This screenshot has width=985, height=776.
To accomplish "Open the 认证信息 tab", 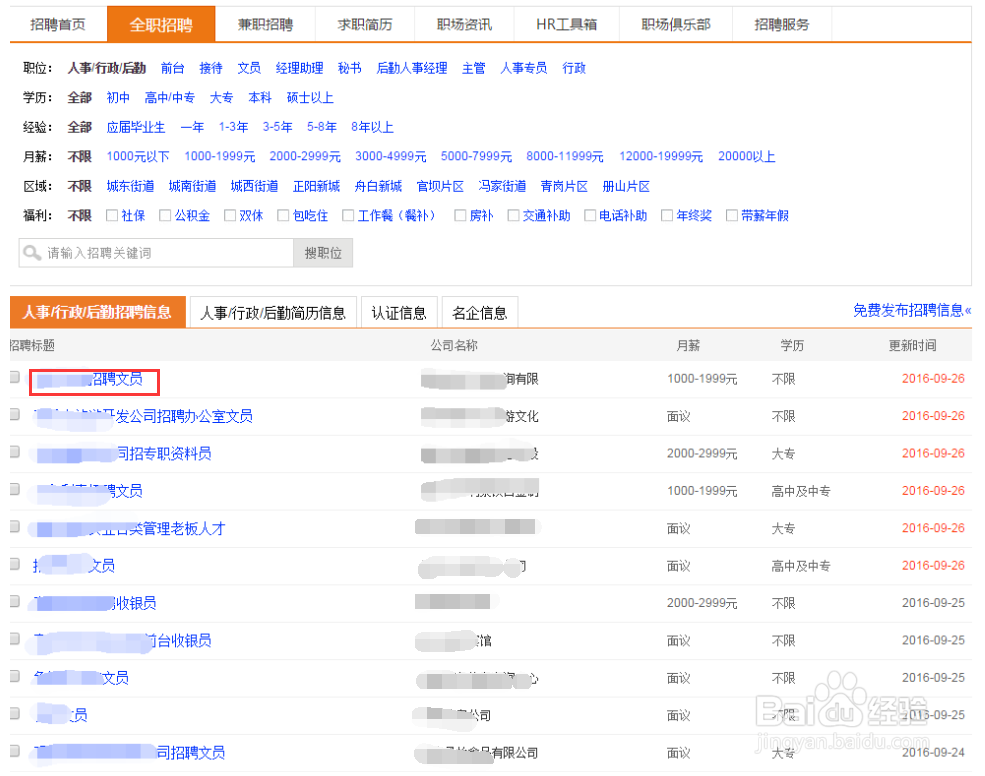I will click(399, 312).
